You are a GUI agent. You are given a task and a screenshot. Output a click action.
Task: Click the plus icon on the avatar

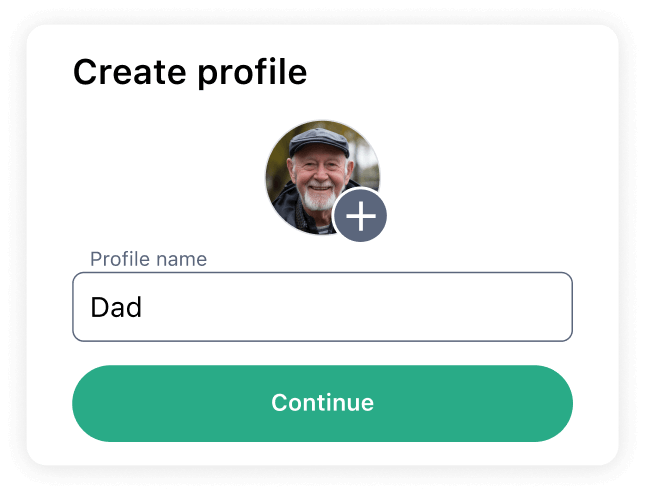click(x=360, y=215)
